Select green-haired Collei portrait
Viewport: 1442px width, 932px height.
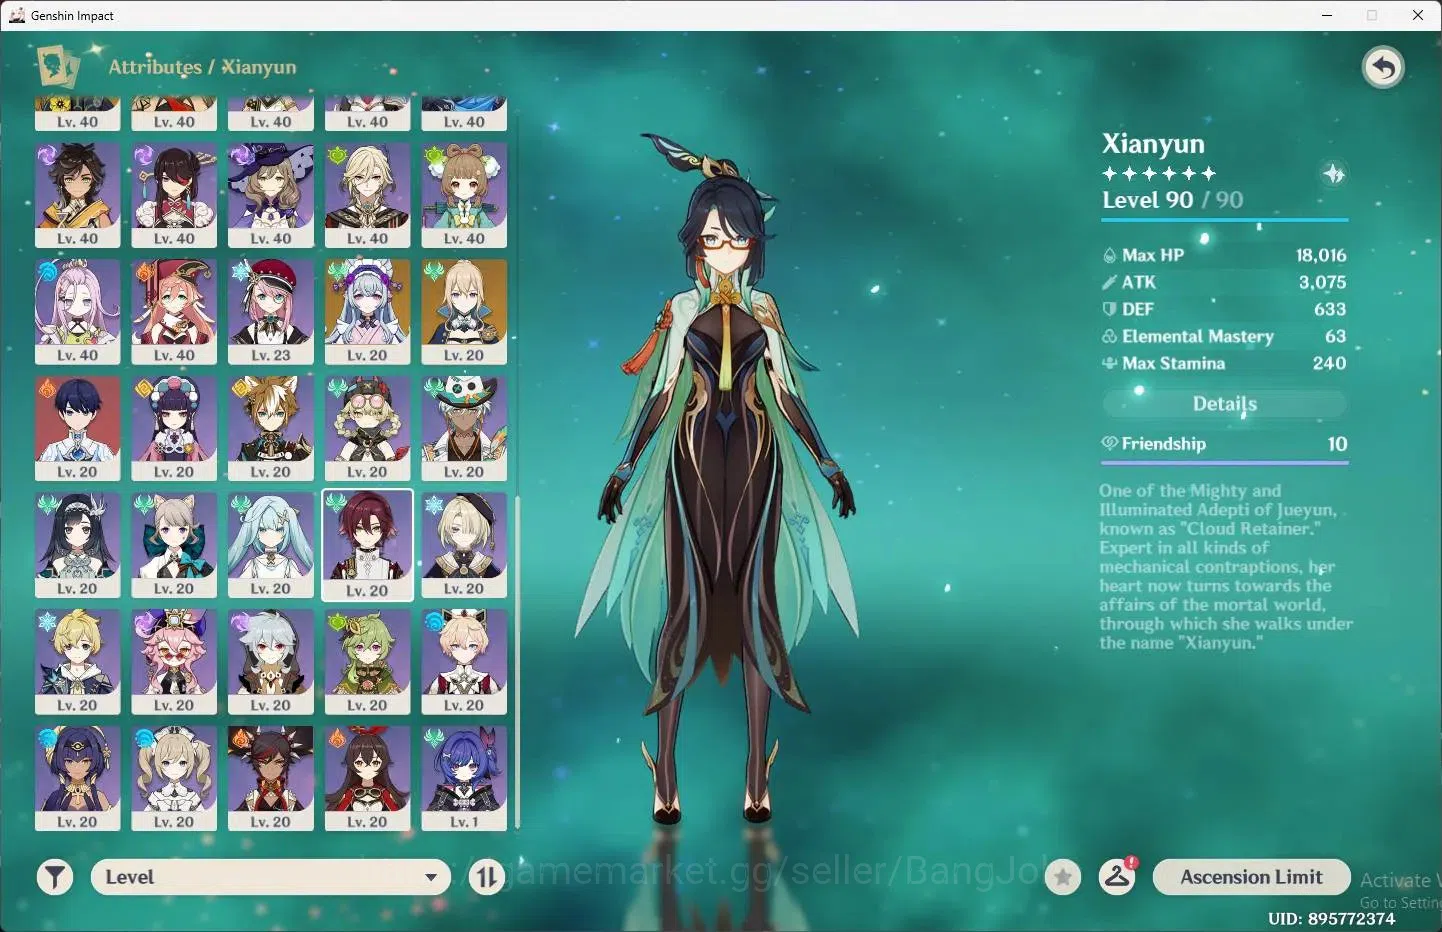(x=367, y=662)
